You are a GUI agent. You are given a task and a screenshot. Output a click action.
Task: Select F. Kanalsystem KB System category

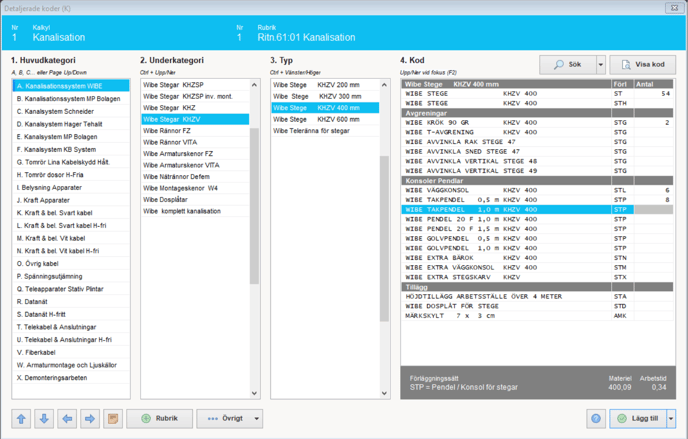(71, 150)
